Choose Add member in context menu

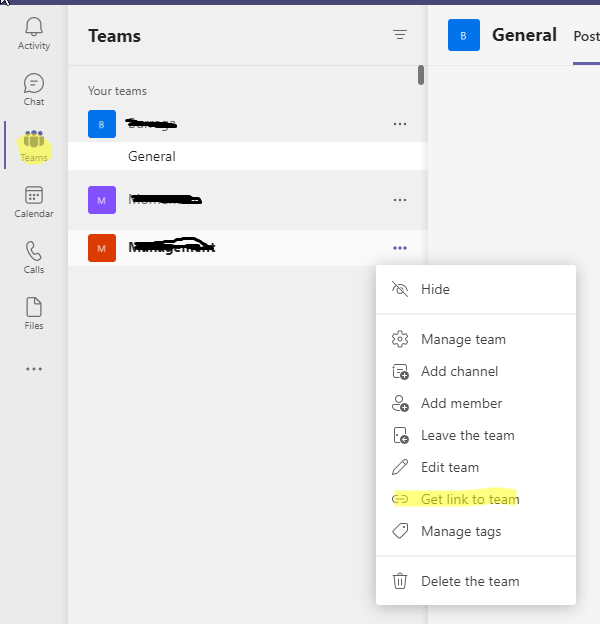click(476, 403)
